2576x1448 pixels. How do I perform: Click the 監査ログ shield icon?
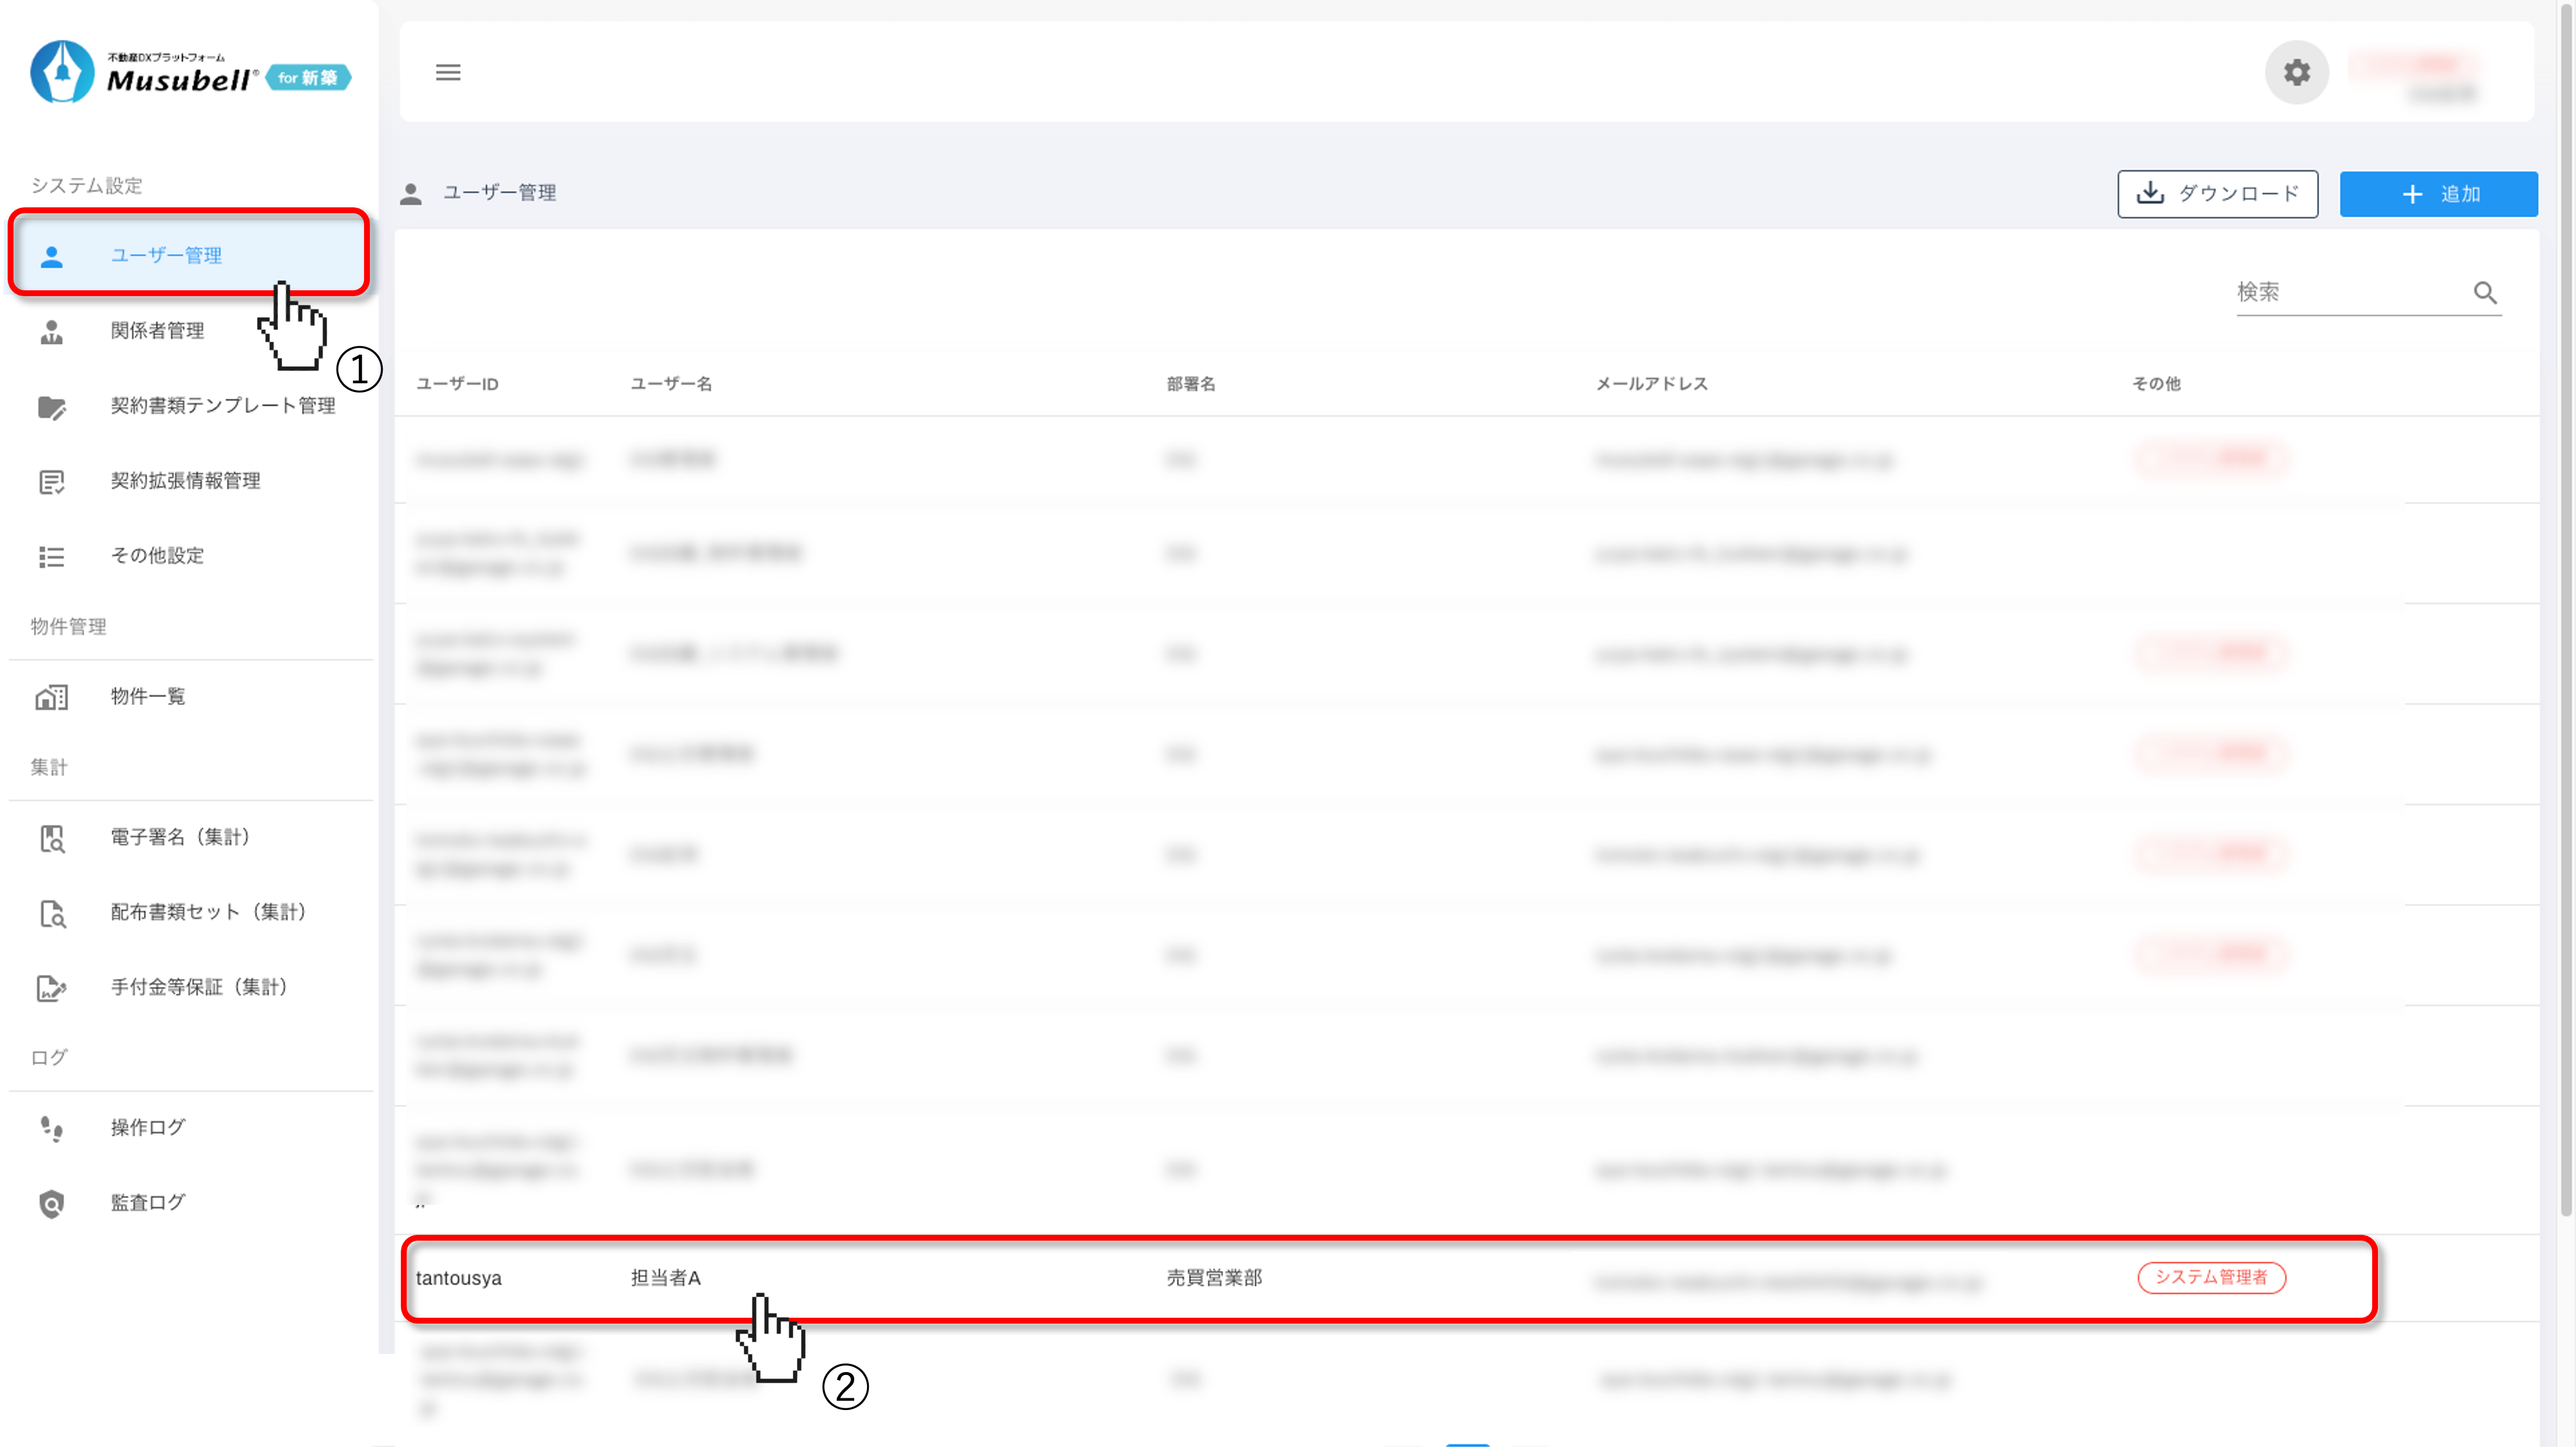coord(52,1203)
